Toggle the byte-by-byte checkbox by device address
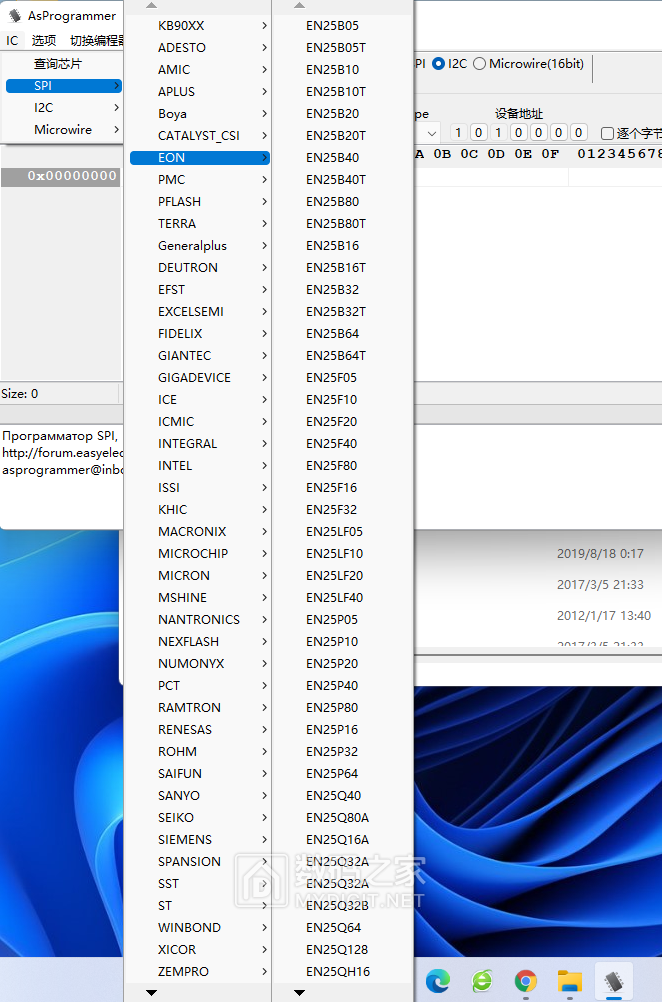 pyautogui.click(x=608, y=133)
